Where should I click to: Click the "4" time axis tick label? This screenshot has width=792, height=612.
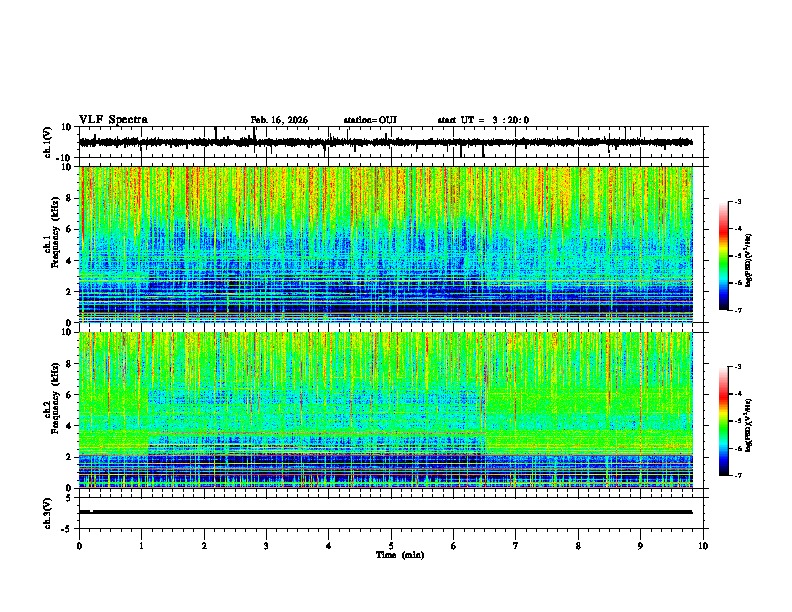pos(329,546)
